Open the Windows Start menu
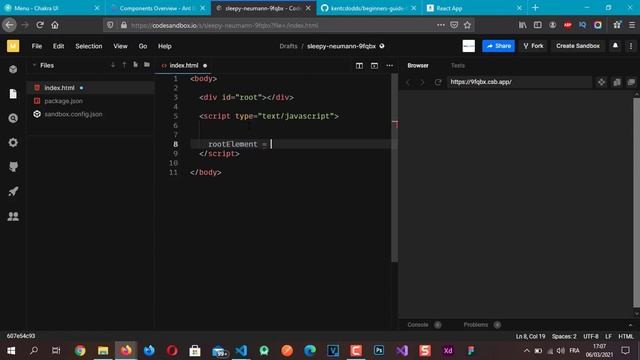This screenshot has width=640, height=360. (x=11, y=351)
